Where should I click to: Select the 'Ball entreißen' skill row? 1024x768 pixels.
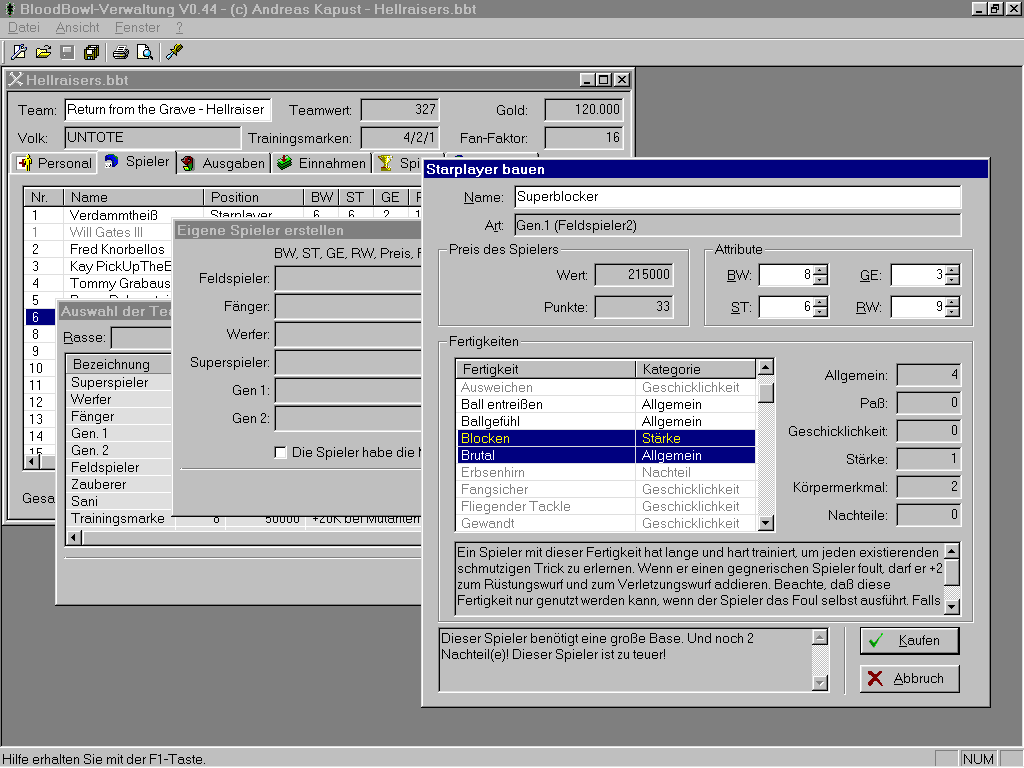546,404
